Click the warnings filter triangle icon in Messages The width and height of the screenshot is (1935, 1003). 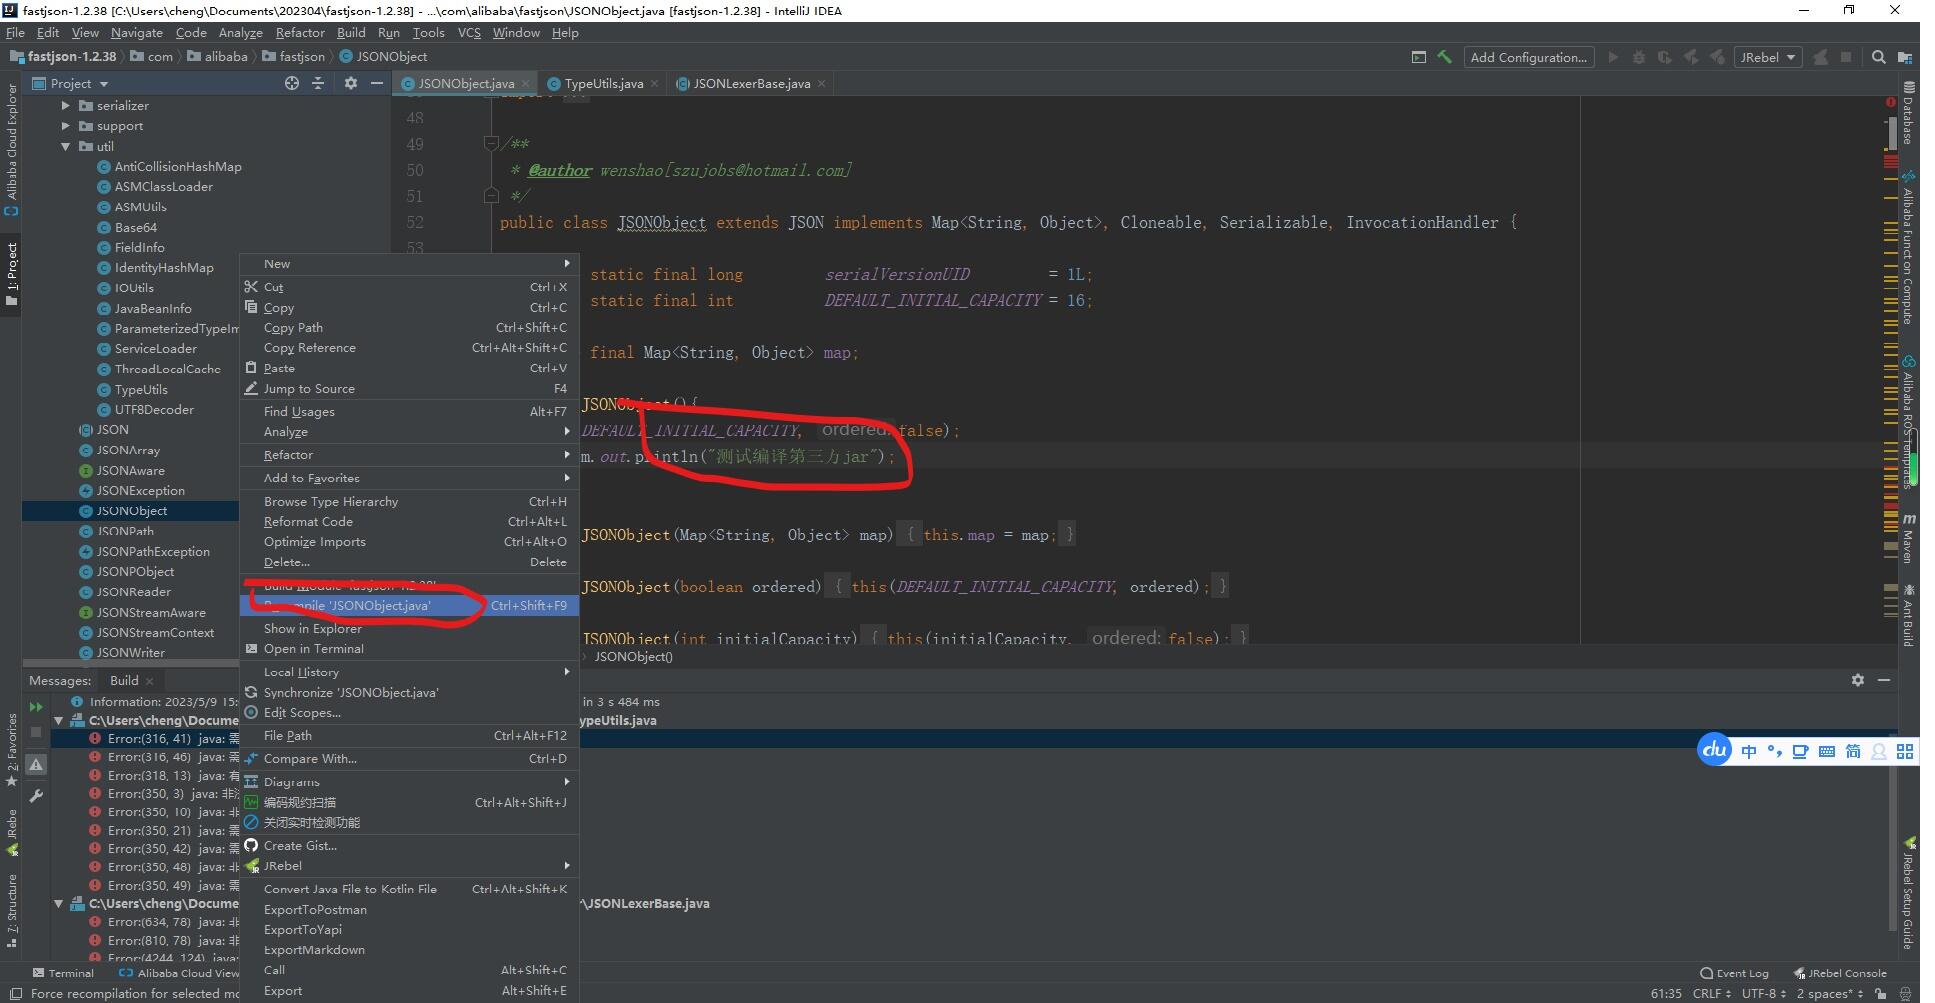tap(36, 765)
